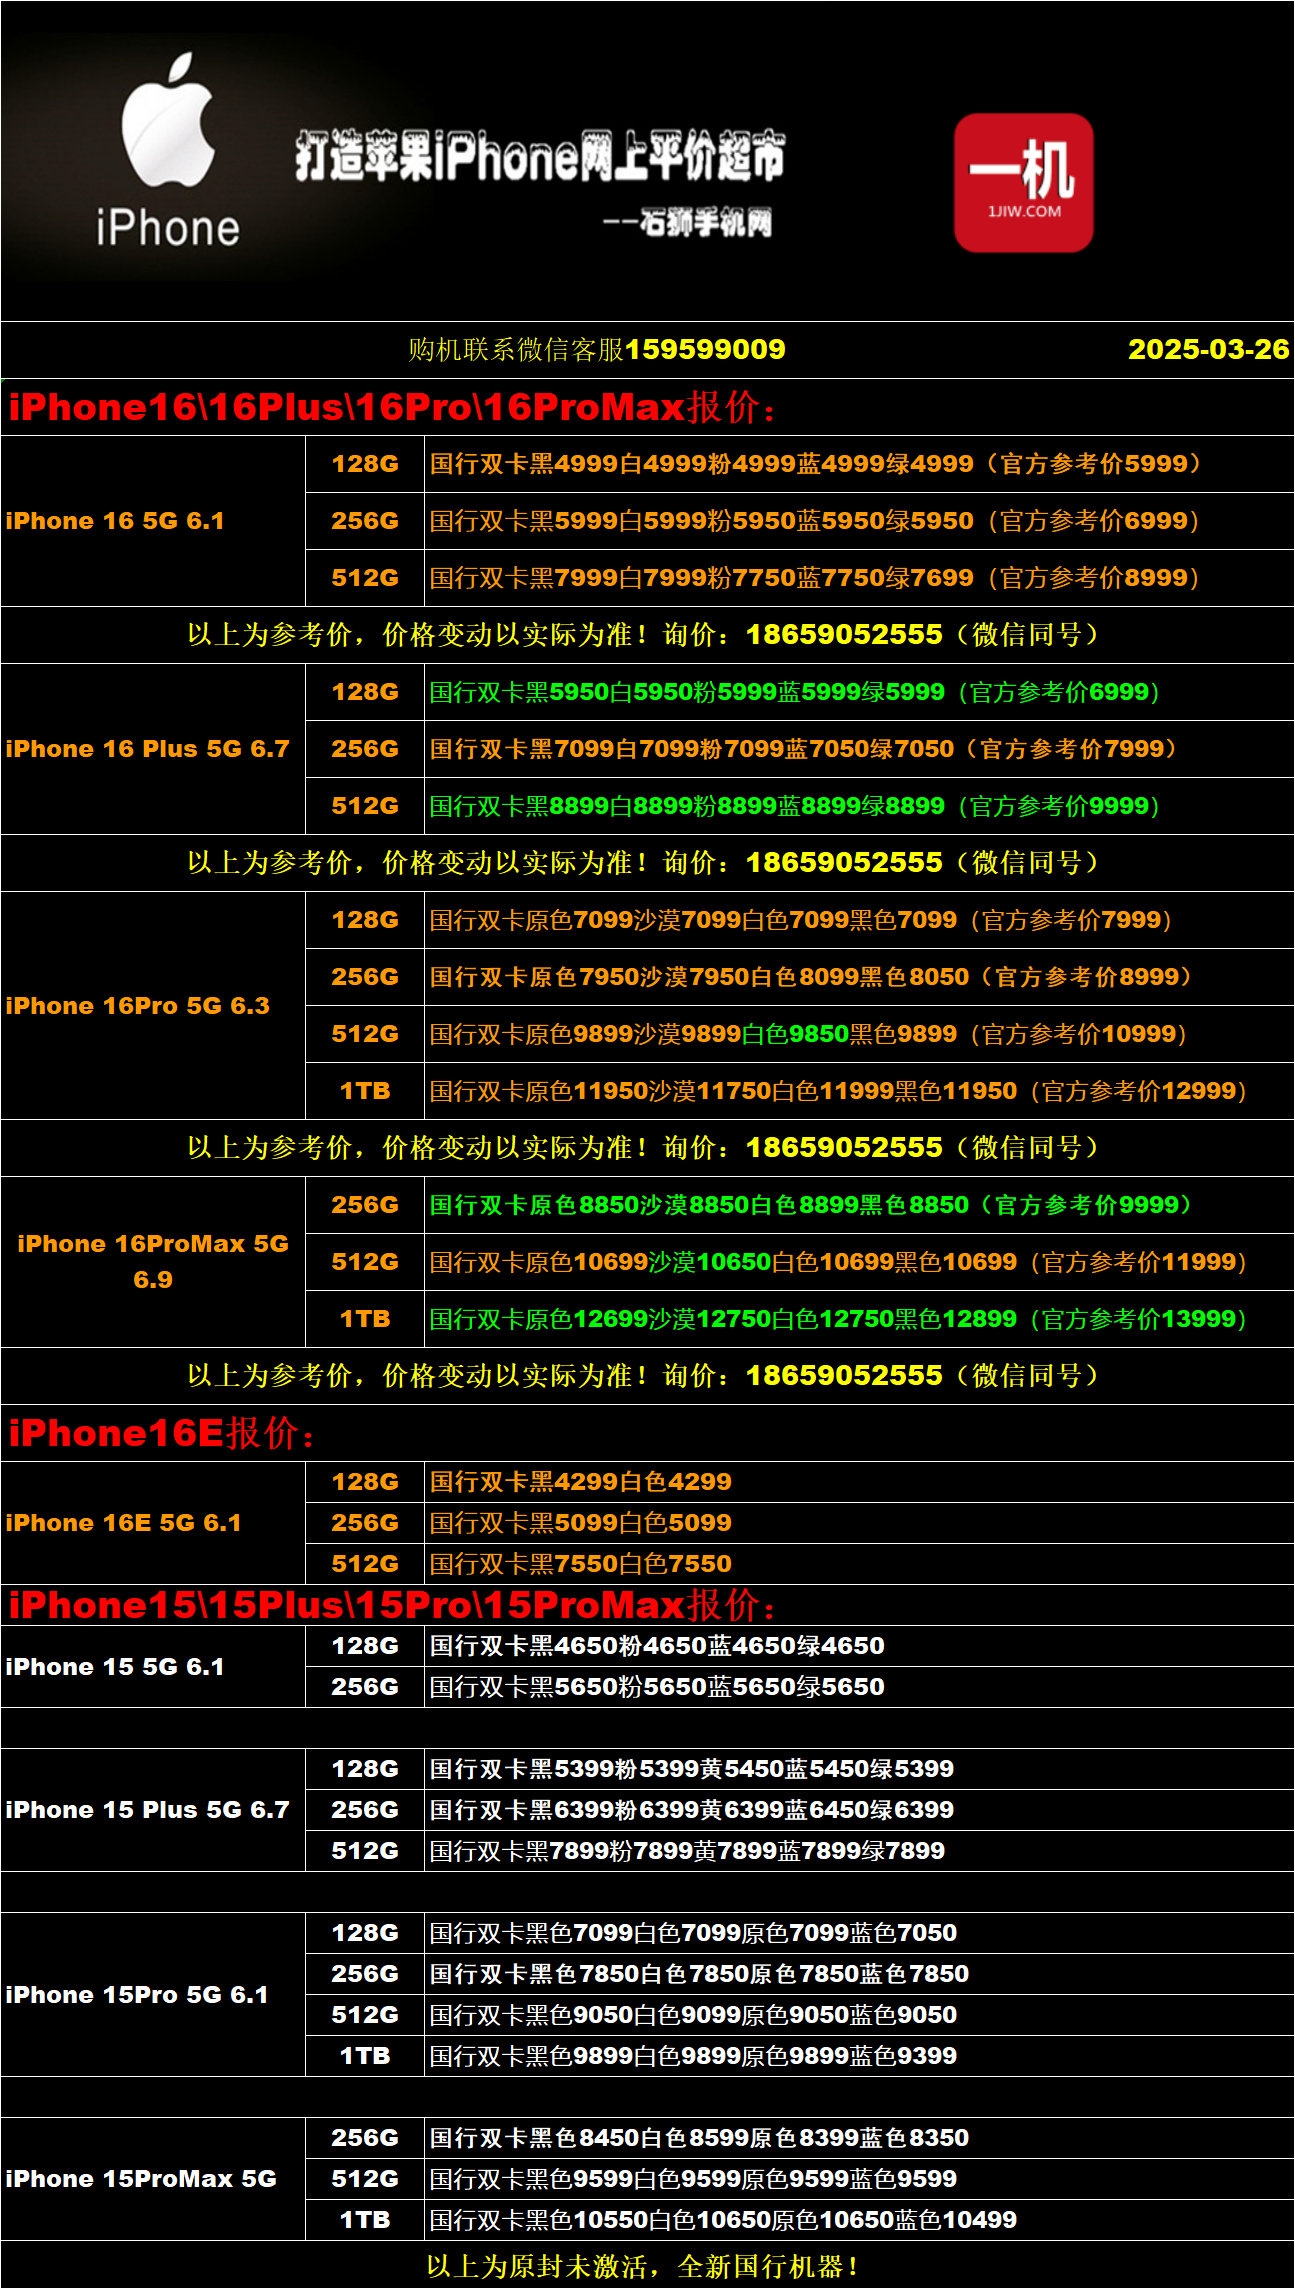
Task: Click the 16E row 黑7550白色7550
Action: pyautogui.click(x=859, y=1564)
